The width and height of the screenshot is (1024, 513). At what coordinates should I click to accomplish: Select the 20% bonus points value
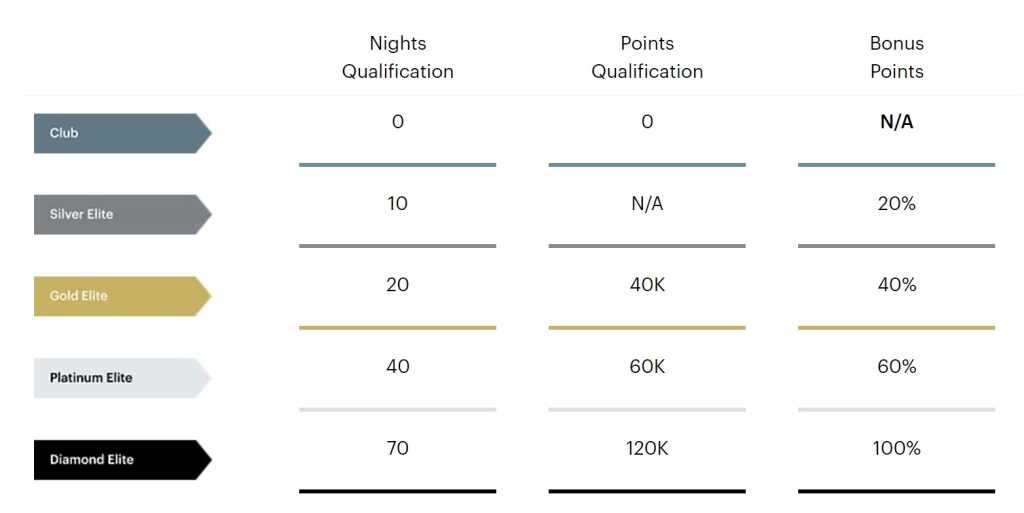coord(897,204)
